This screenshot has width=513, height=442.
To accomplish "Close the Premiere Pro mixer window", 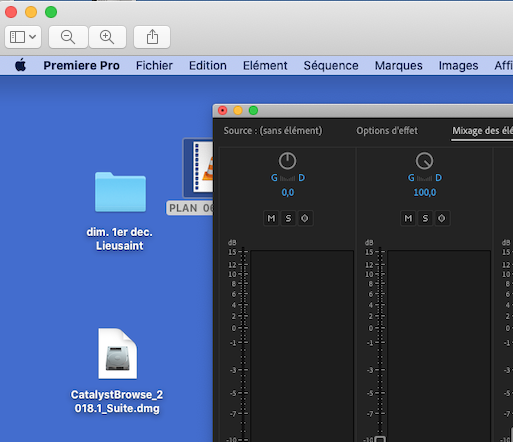I will (222, 110).
